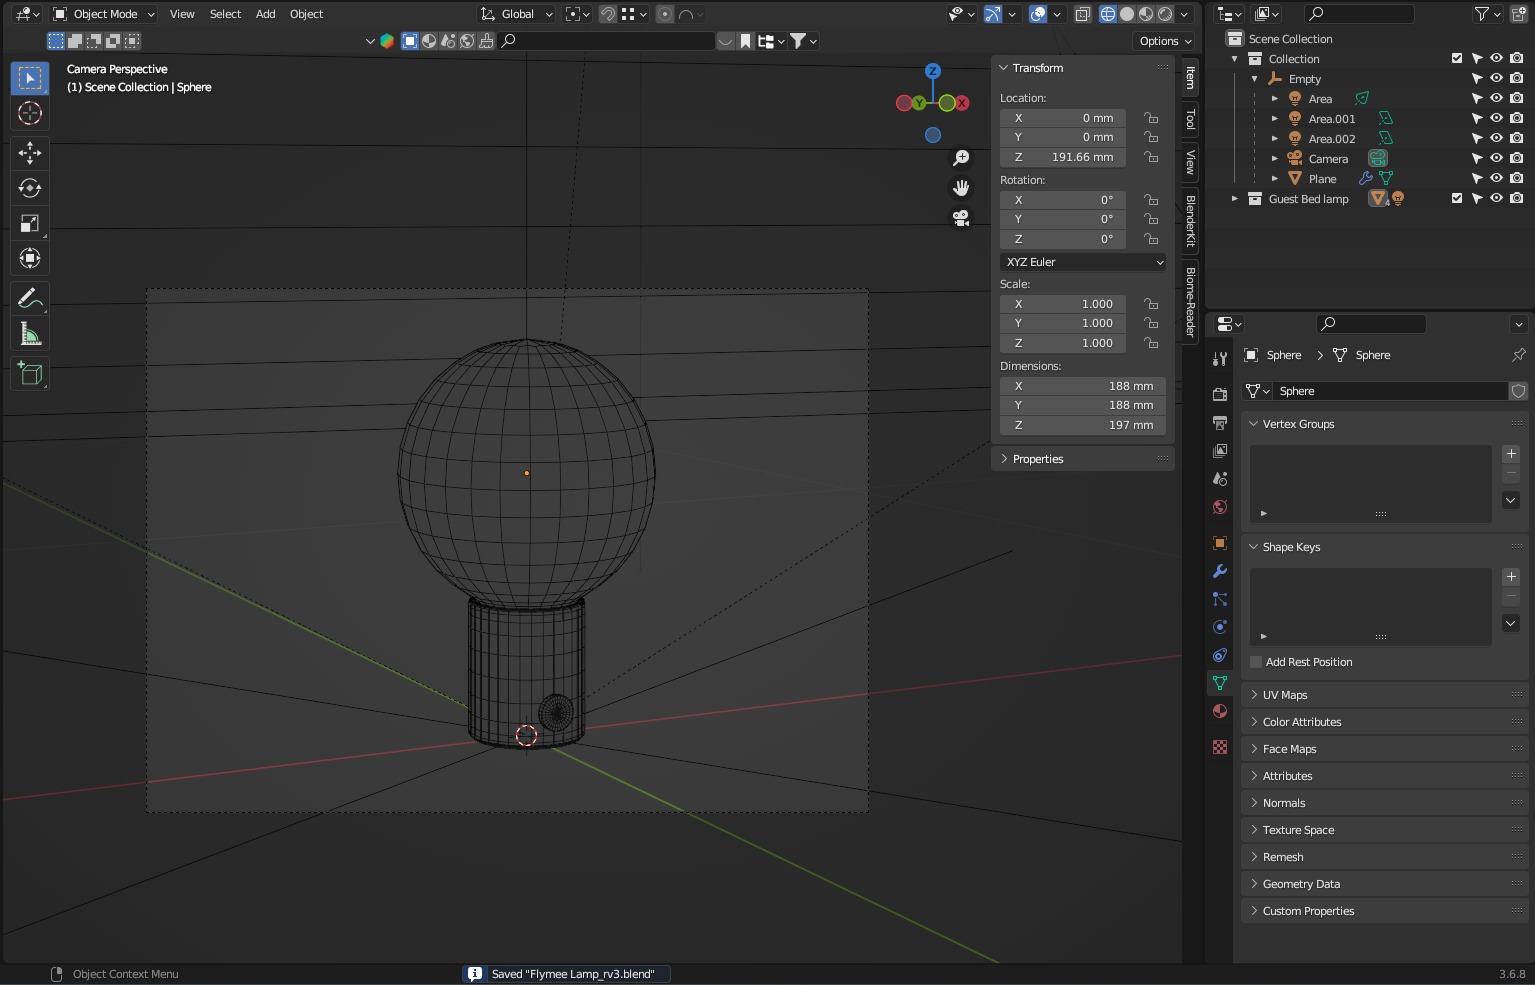
Task: Switch to material preview shading
Action: 1146,14
